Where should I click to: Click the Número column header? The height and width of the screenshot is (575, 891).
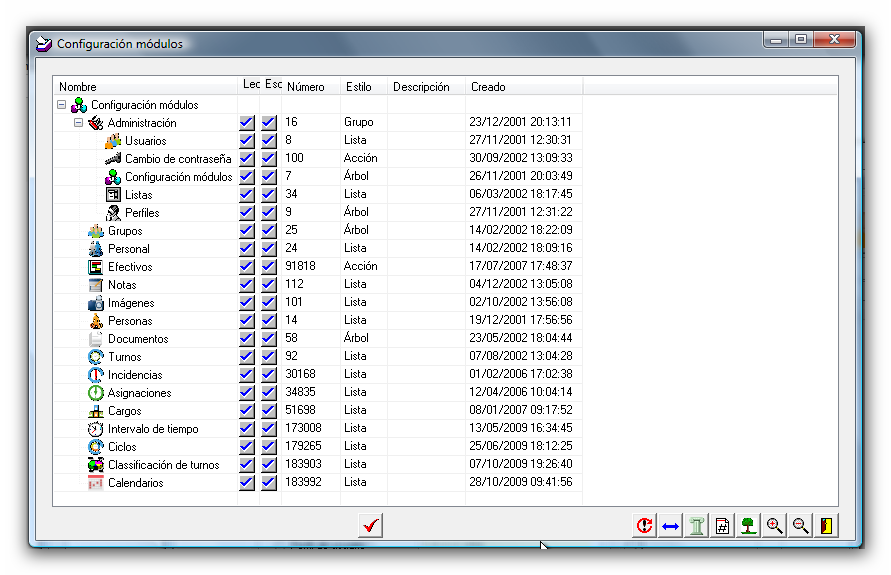pos(305,87)
